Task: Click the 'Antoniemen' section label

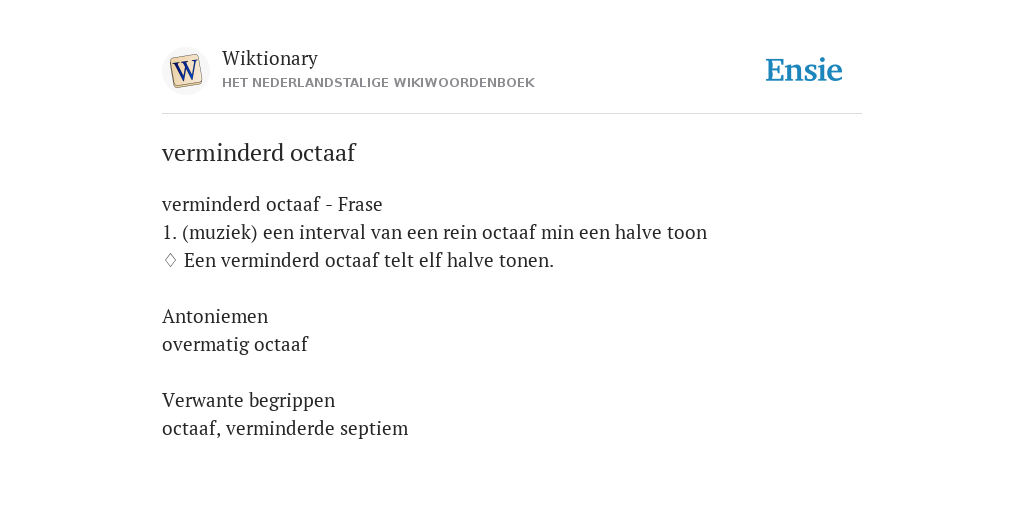Action: pos(215,316)
